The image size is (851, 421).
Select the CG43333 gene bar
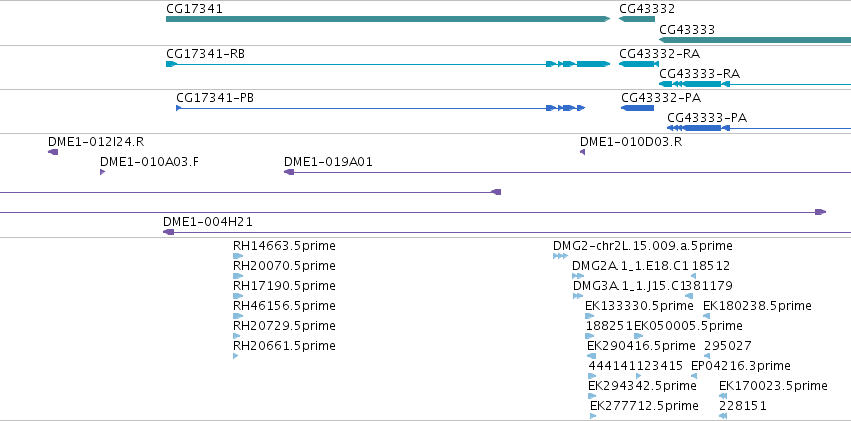click(755, 40)
